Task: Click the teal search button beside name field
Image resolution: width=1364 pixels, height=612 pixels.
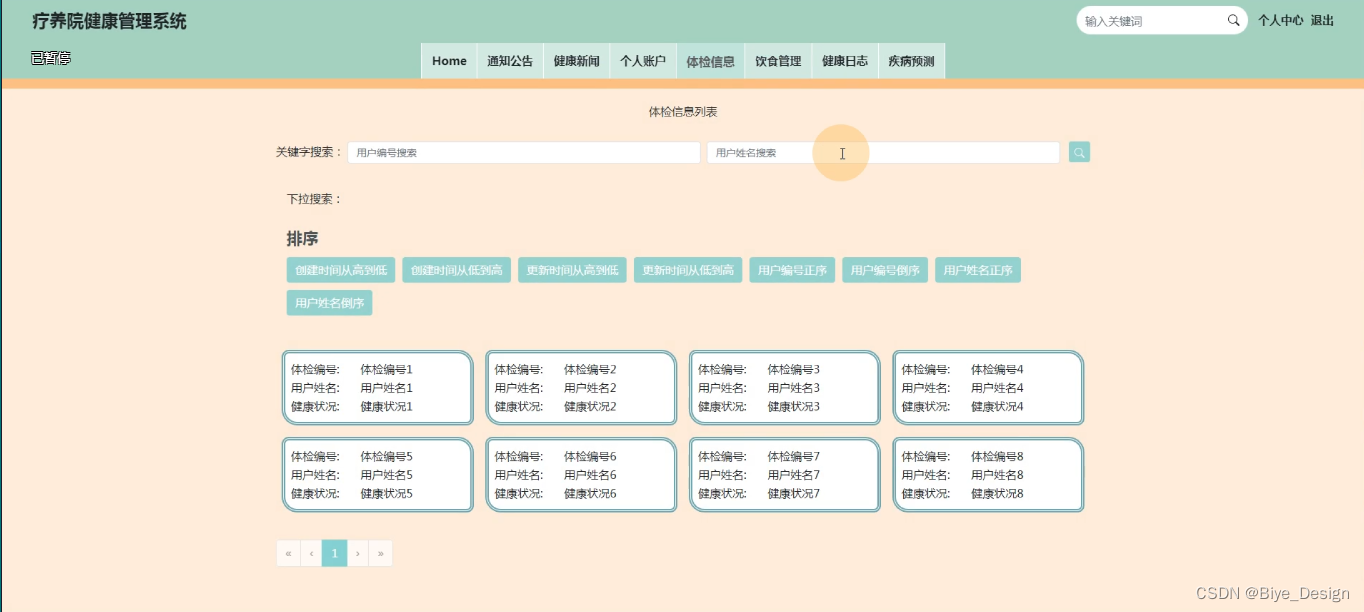Action: [x=1079, y=152]
